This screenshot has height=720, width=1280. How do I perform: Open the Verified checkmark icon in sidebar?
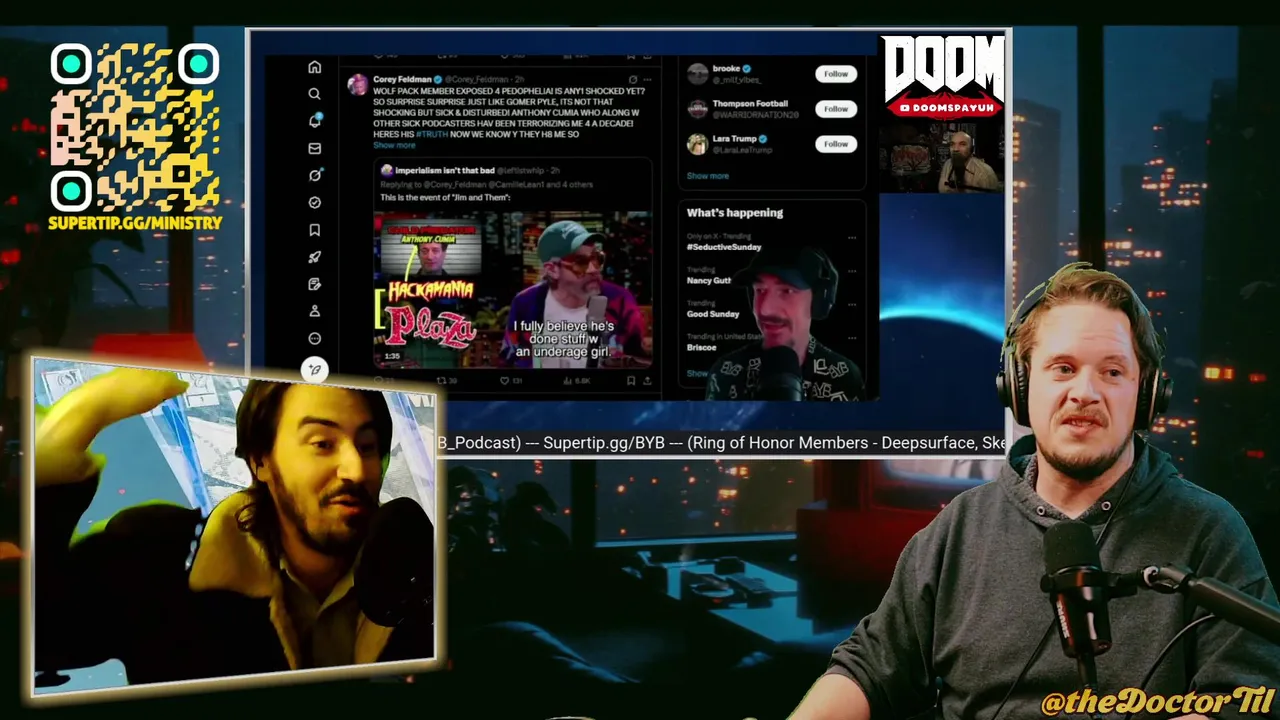[314, 202]
